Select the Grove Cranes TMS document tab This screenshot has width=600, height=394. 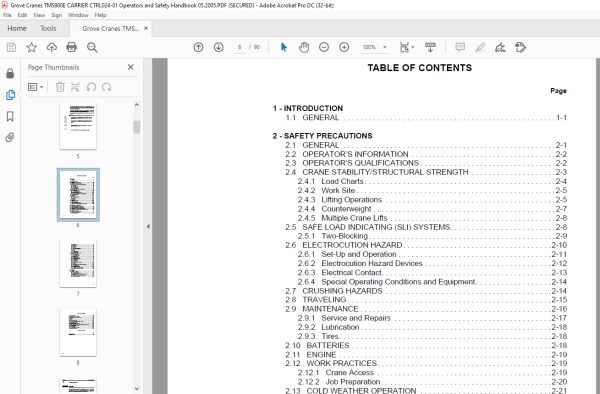click(x=111, y=28)
